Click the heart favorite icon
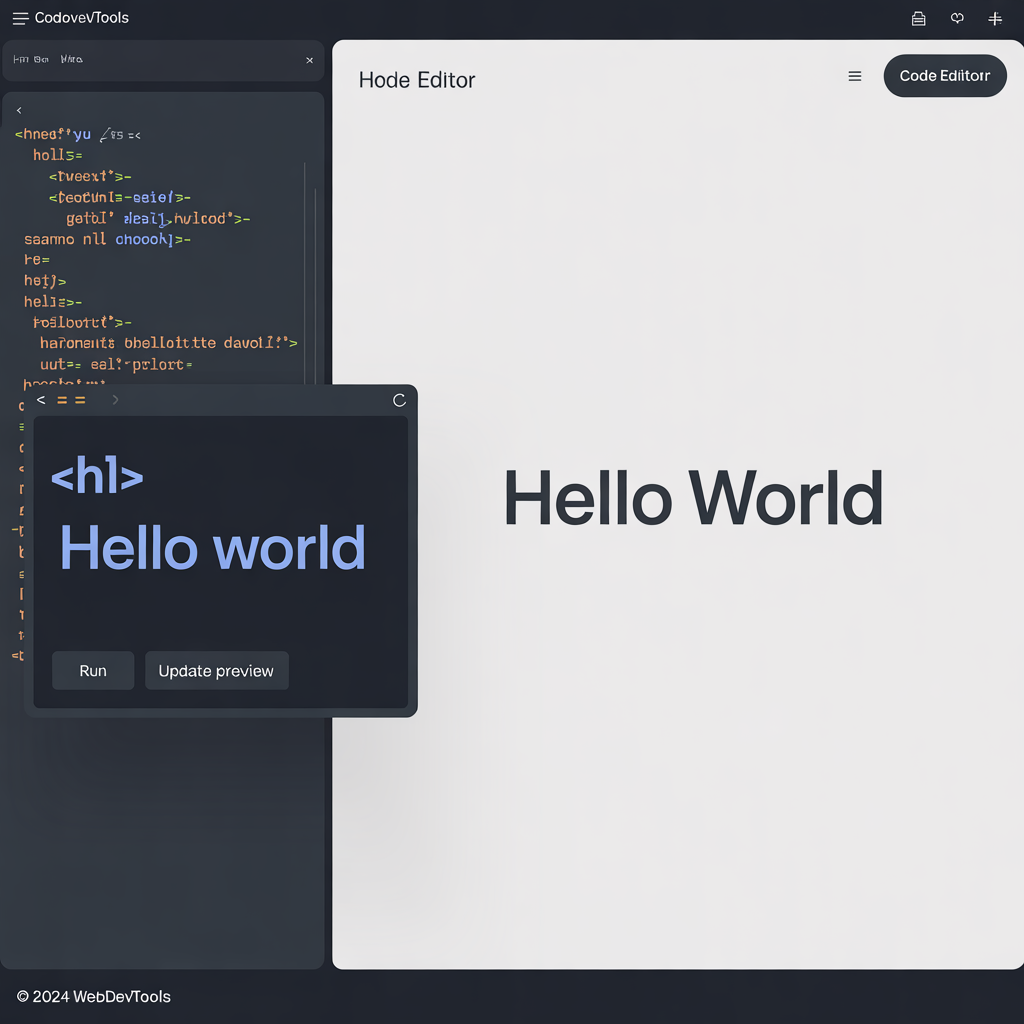1024x1024 pixels. click(x=957, y=18)
